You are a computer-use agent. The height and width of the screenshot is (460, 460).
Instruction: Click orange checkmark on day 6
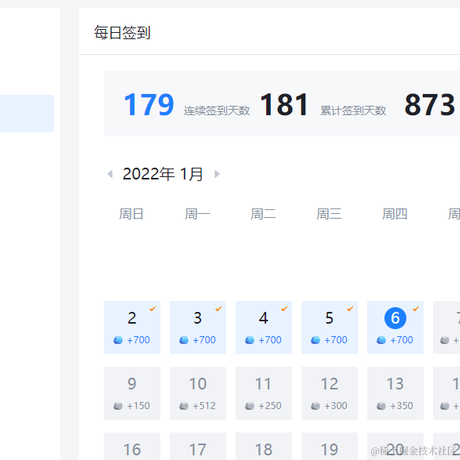tap(416, 309)
